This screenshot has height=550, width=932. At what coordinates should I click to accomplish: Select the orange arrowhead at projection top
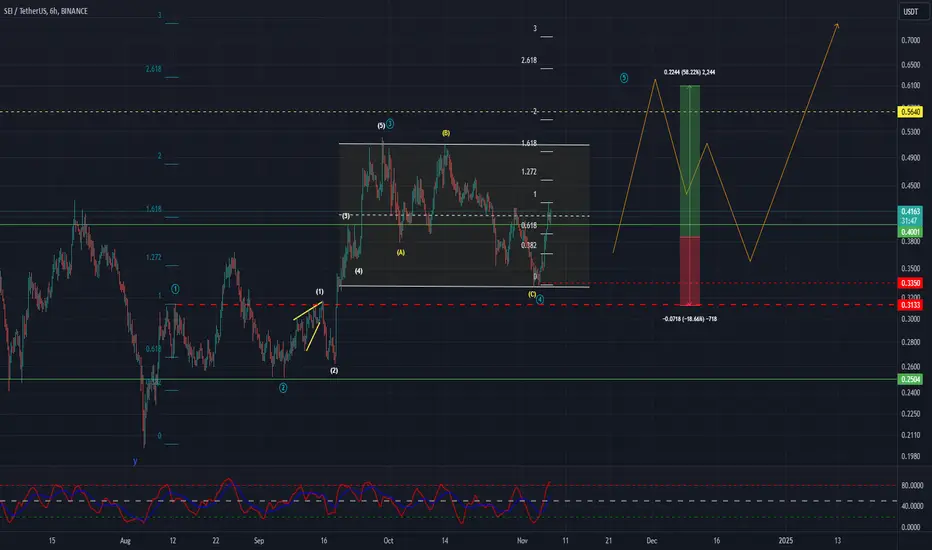[837, 25]
